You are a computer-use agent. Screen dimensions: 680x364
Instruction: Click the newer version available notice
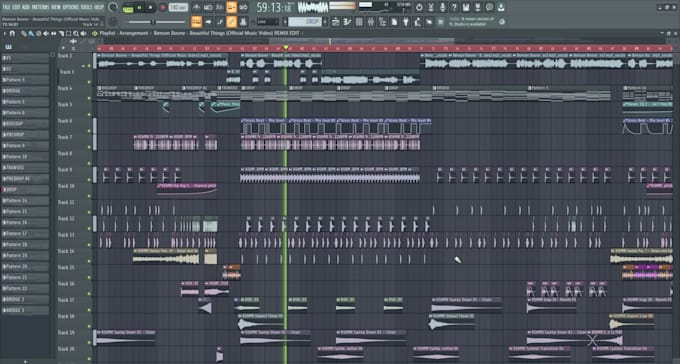click(x=472, y=22)
